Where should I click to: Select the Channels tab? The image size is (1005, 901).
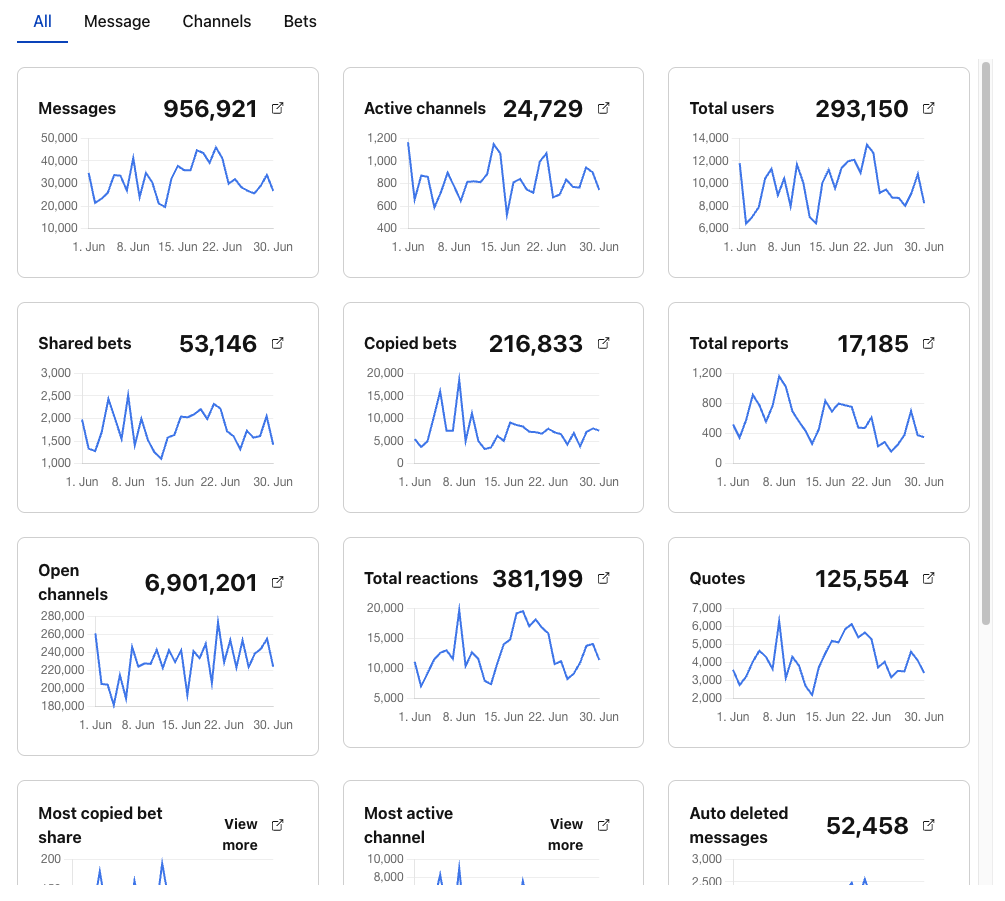217,21
